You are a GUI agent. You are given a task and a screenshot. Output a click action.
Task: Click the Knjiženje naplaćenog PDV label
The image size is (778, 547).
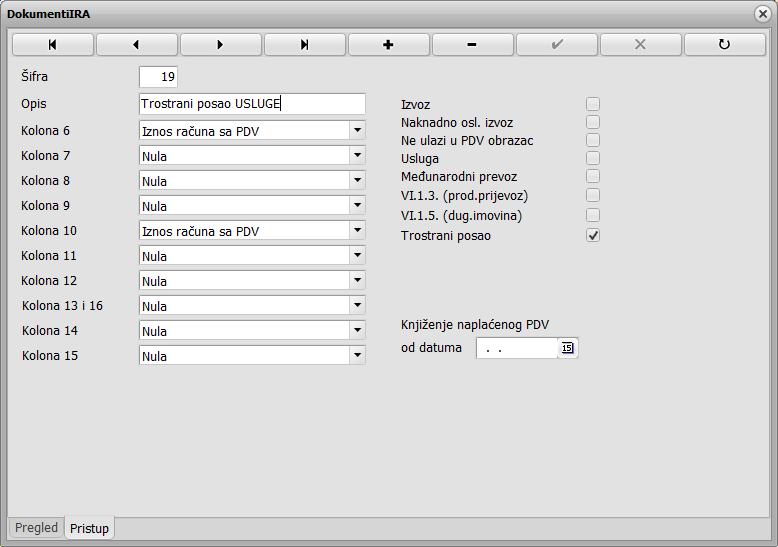(475, 325)
